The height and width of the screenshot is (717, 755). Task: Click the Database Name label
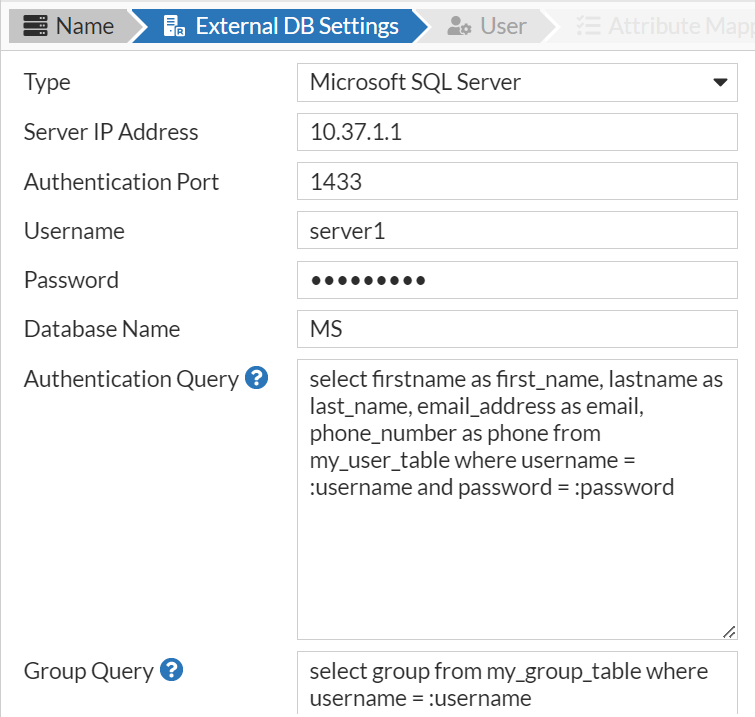(102, 329)
